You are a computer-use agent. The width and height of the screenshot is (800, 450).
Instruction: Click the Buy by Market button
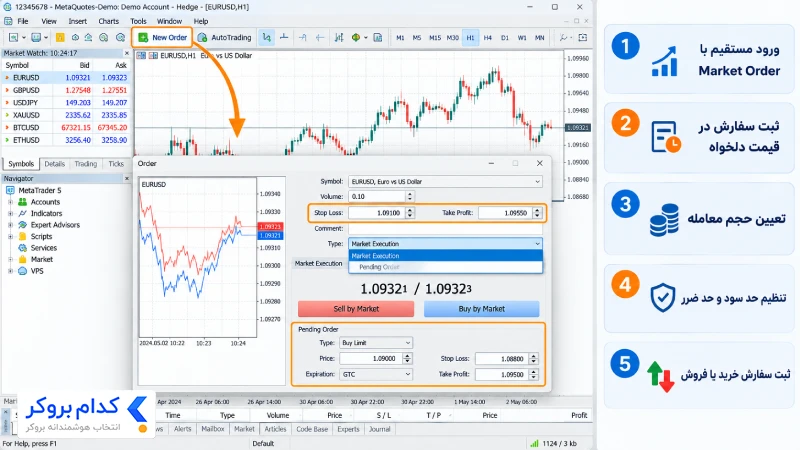481,309
